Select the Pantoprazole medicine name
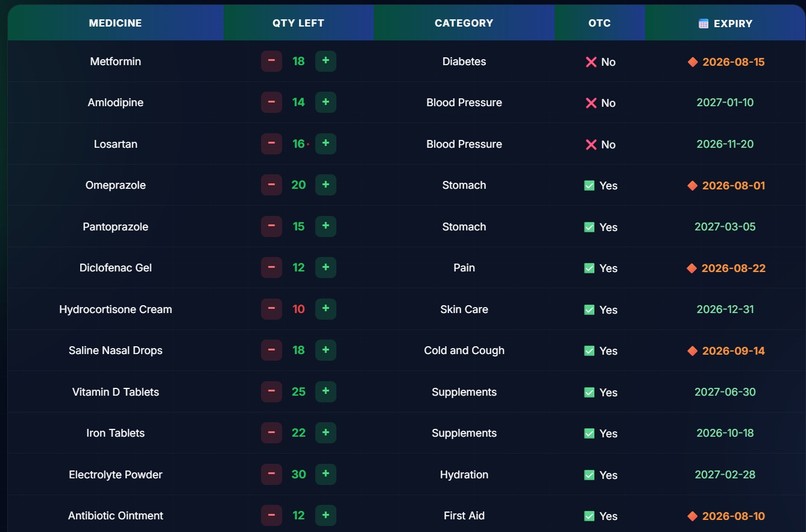The width and height of the screenshot is (806, 532). [x=115, y=227]
